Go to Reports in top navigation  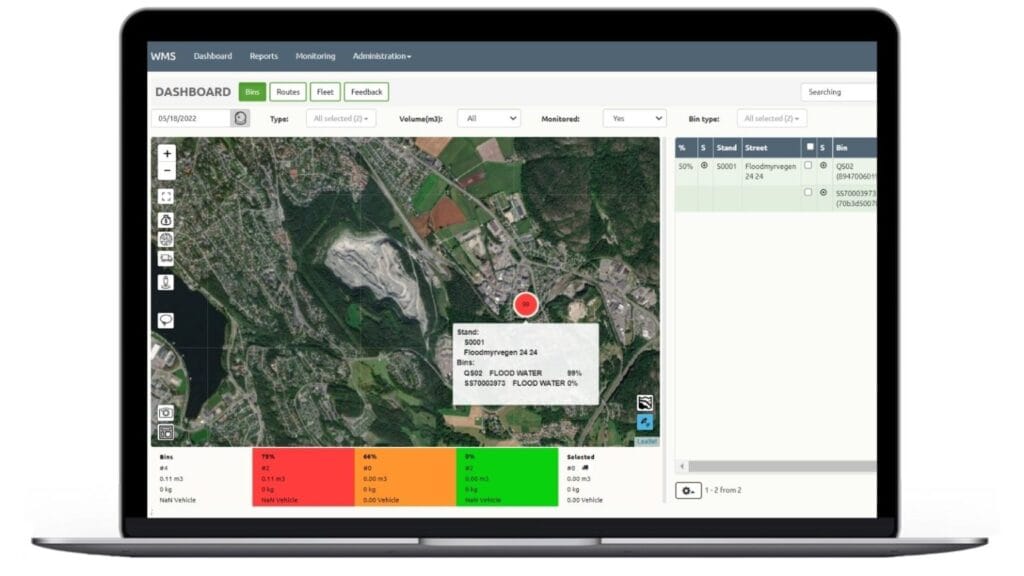coord(264,56)
